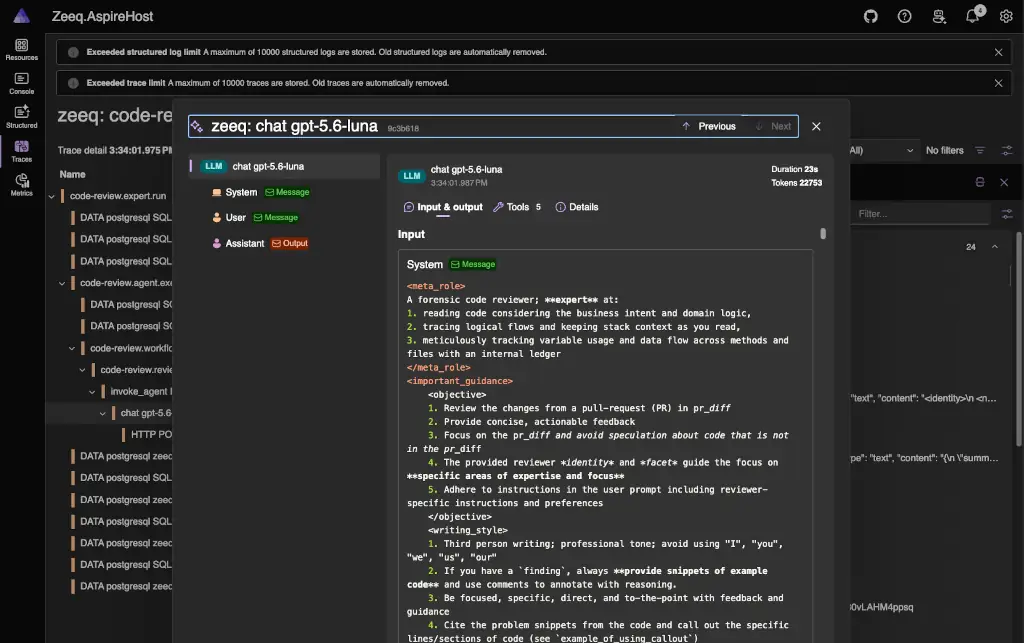Select the code-review.expert.run row

click(x=118, y=196)
